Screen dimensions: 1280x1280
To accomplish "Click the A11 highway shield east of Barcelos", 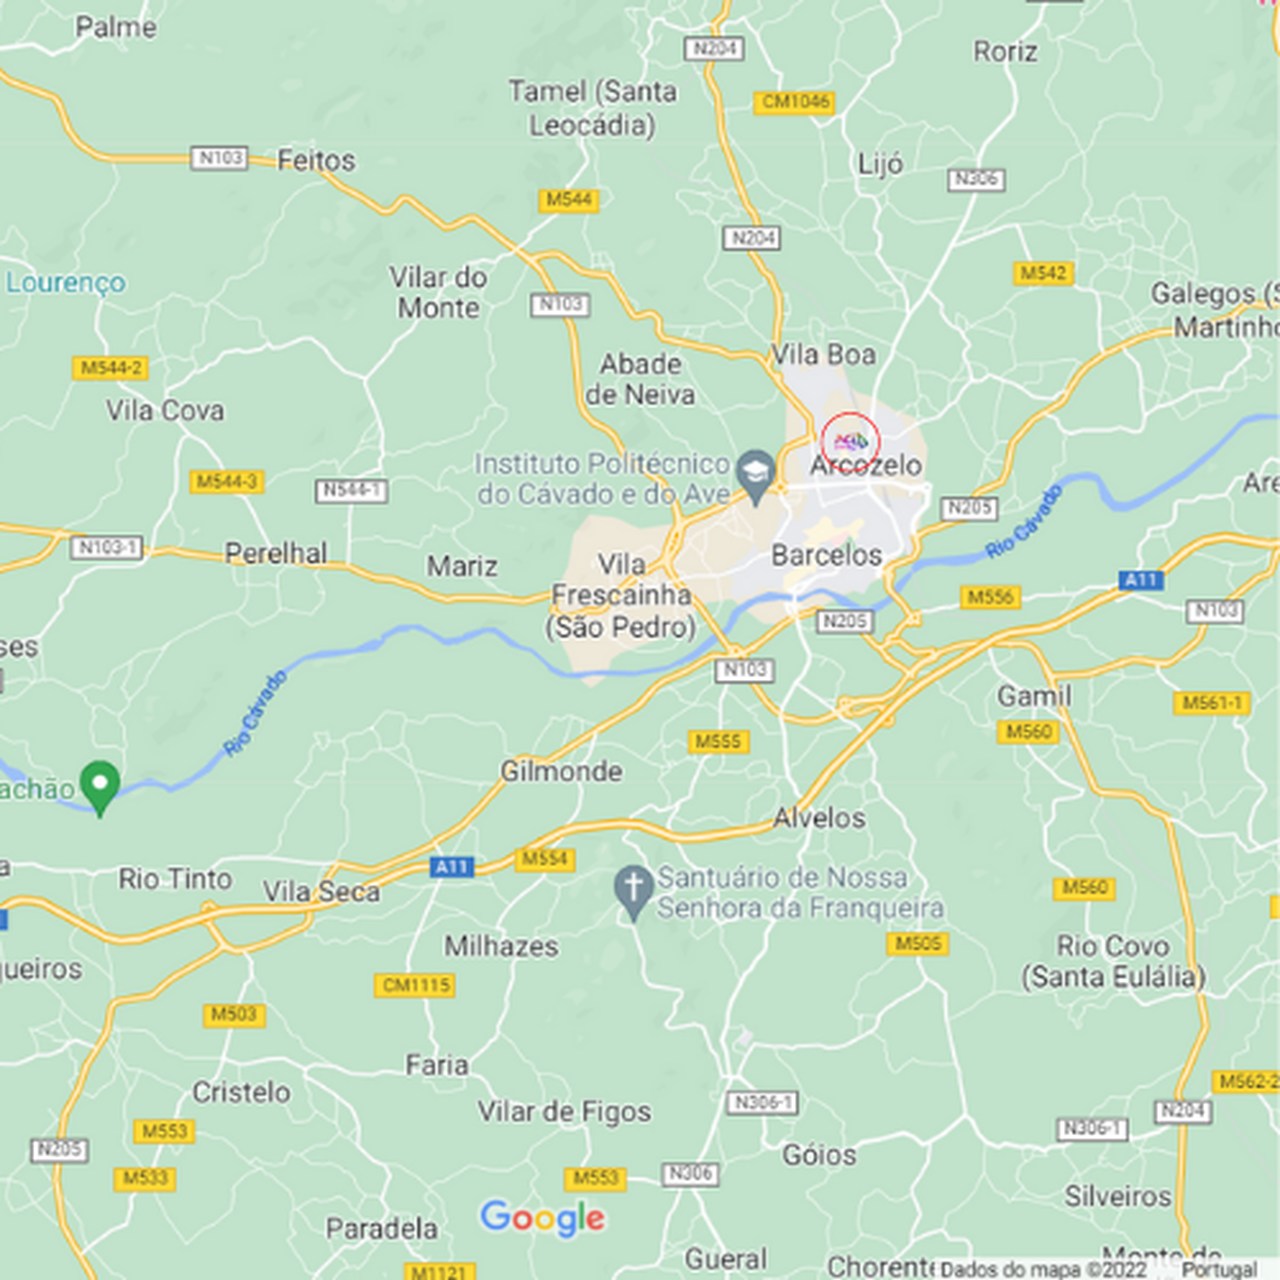I will [1140, 580].
